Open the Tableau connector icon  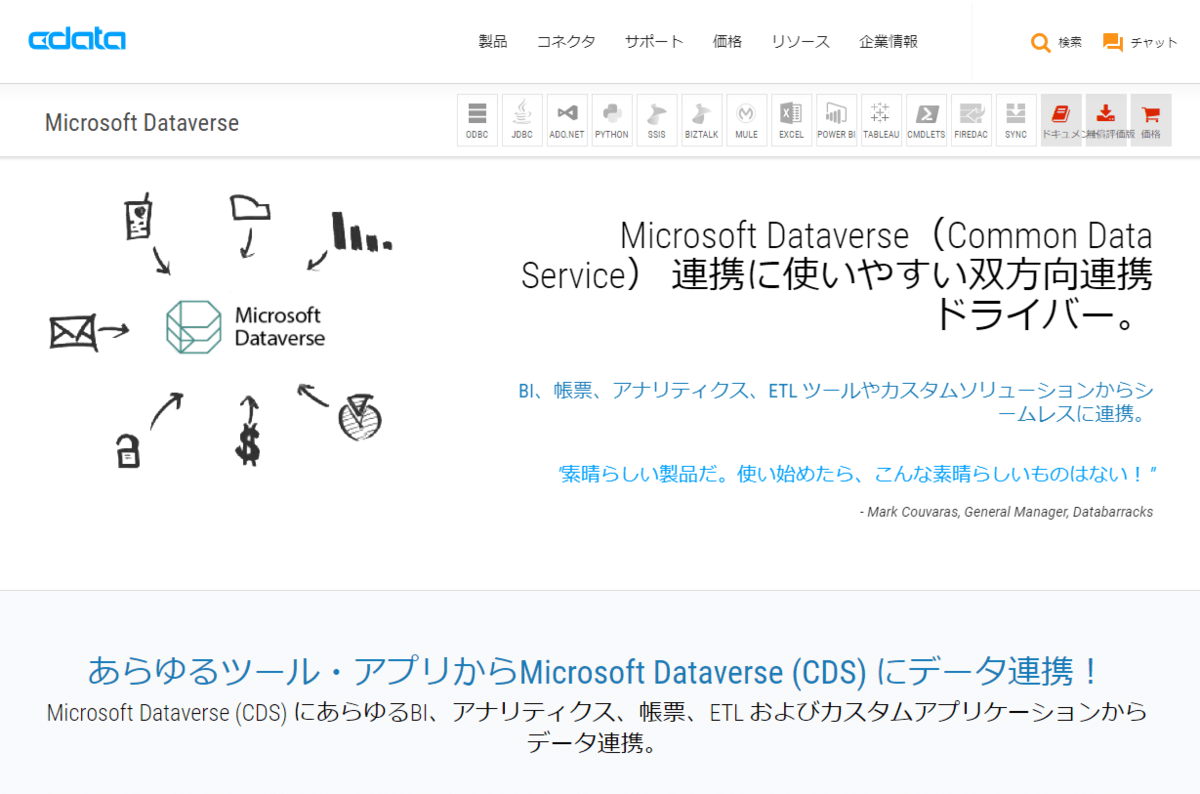(x=881, y=120)
